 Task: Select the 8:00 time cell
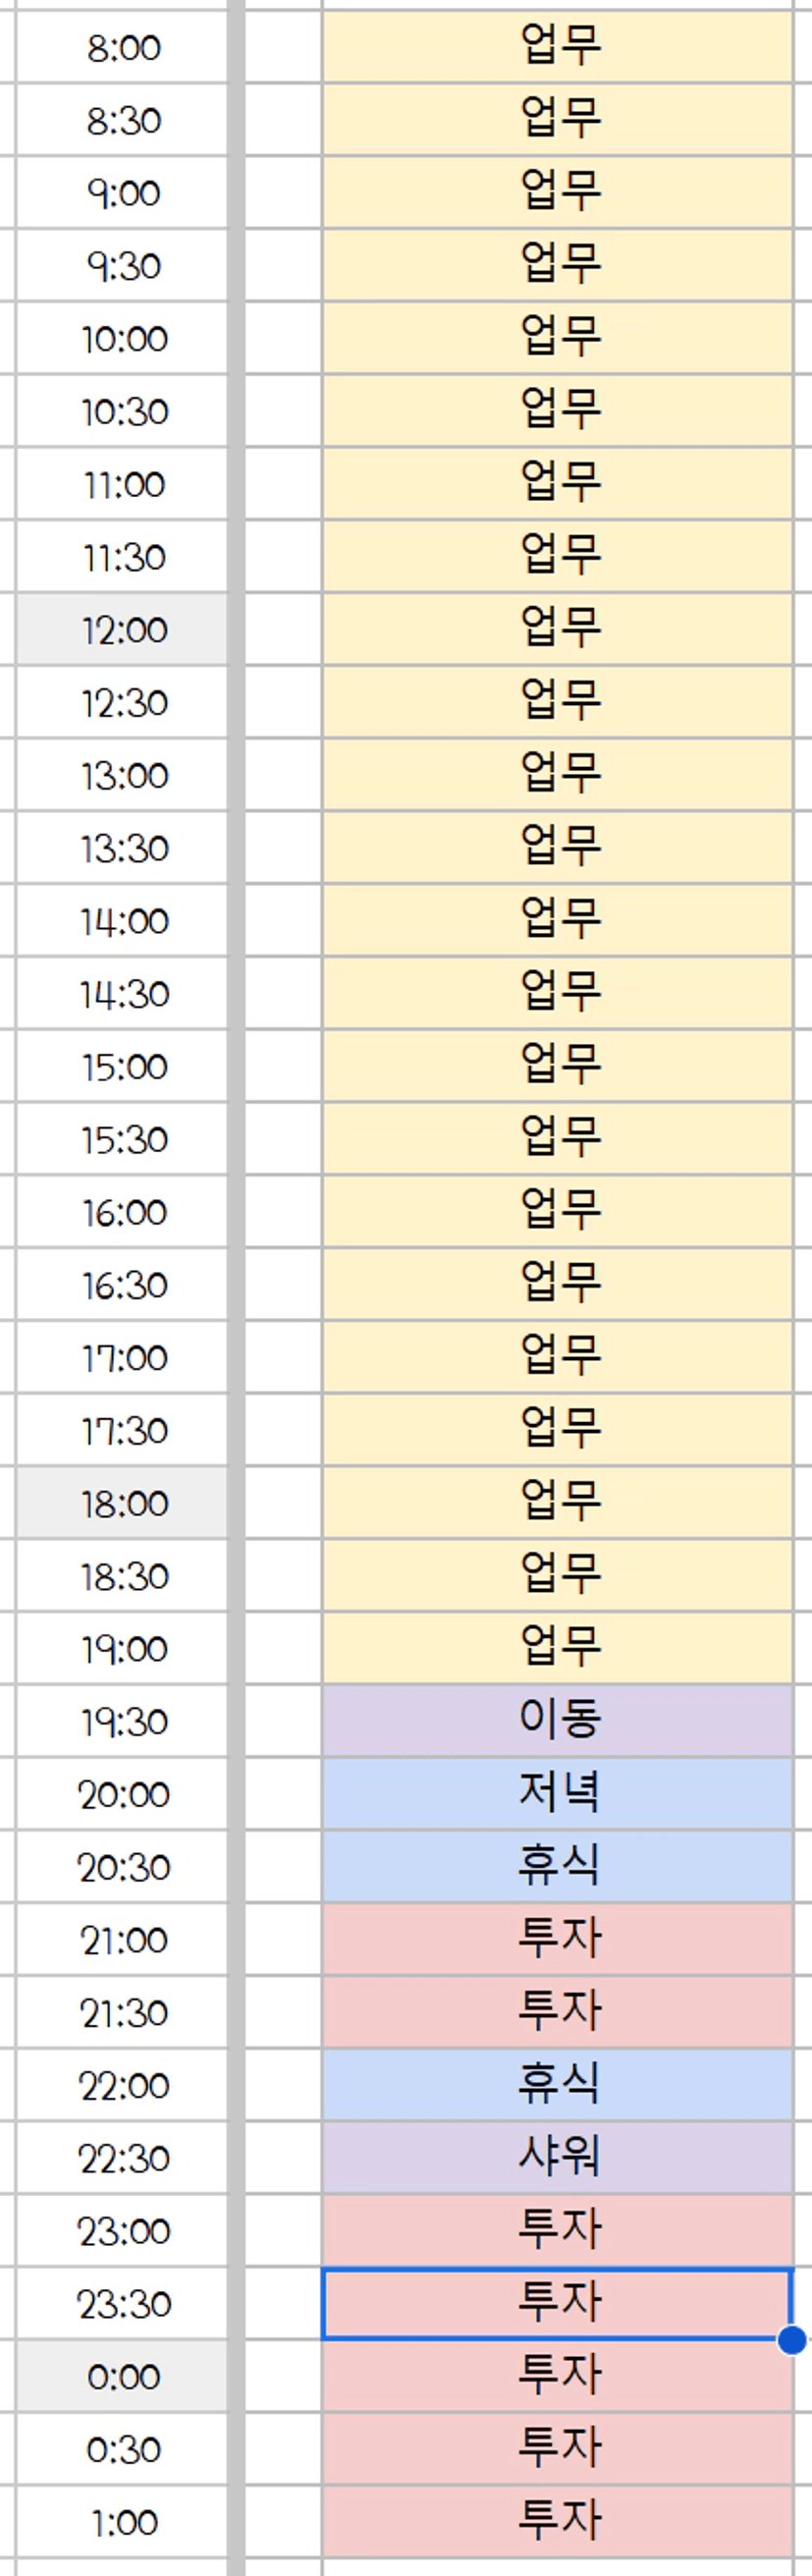tap(122, 47)
